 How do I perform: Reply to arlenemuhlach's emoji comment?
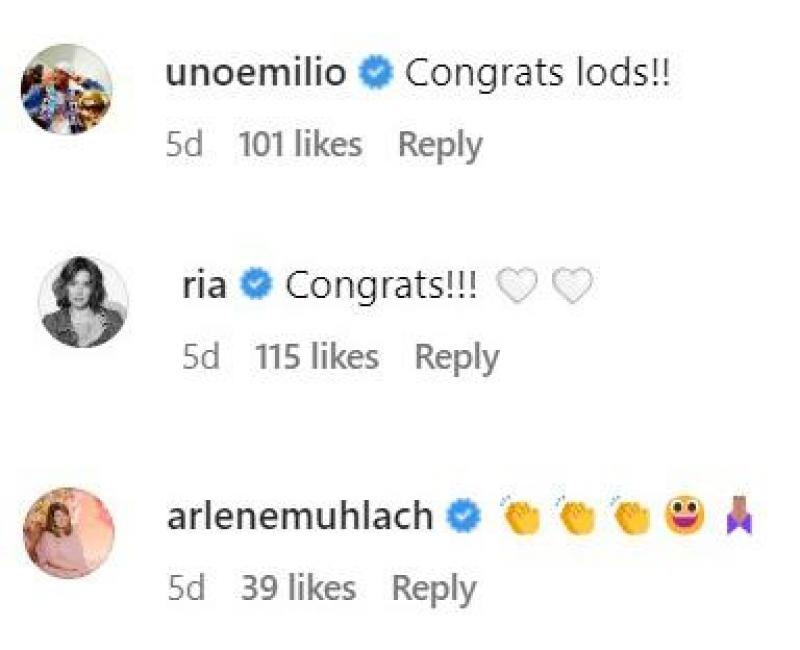[433, 588]
